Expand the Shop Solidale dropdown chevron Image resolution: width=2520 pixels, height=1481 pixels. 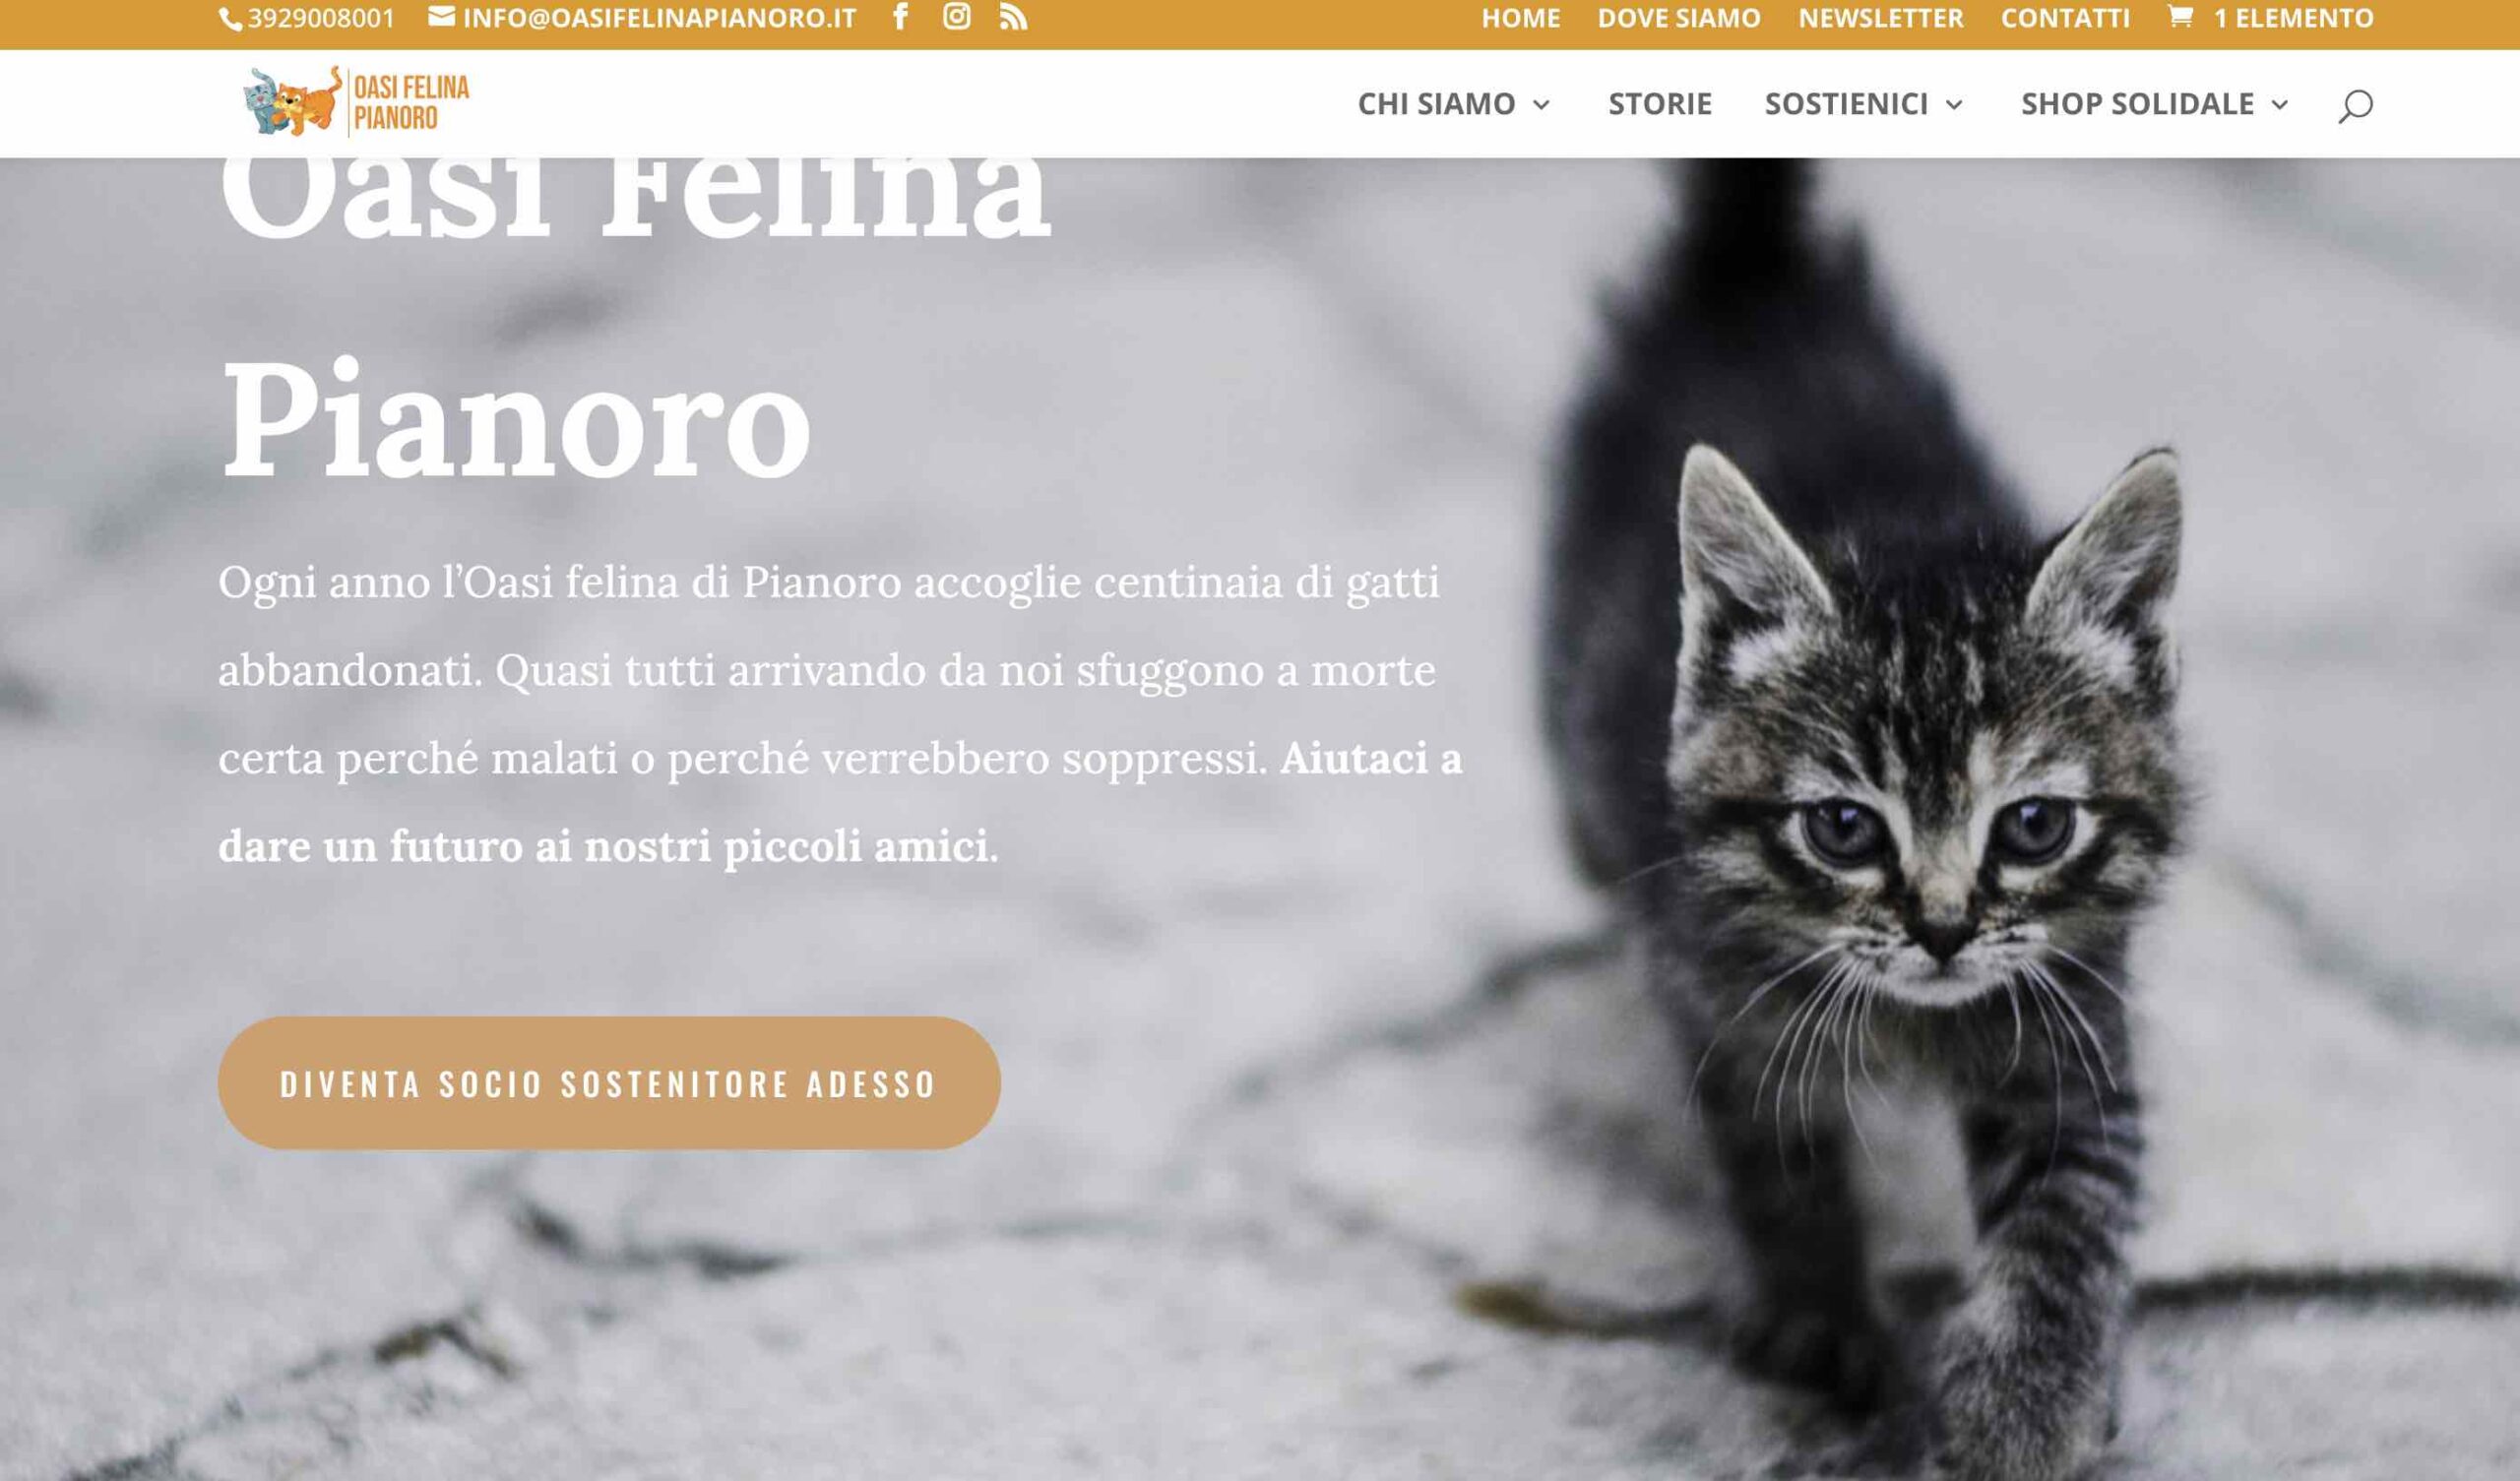(x=2280, y=104)
